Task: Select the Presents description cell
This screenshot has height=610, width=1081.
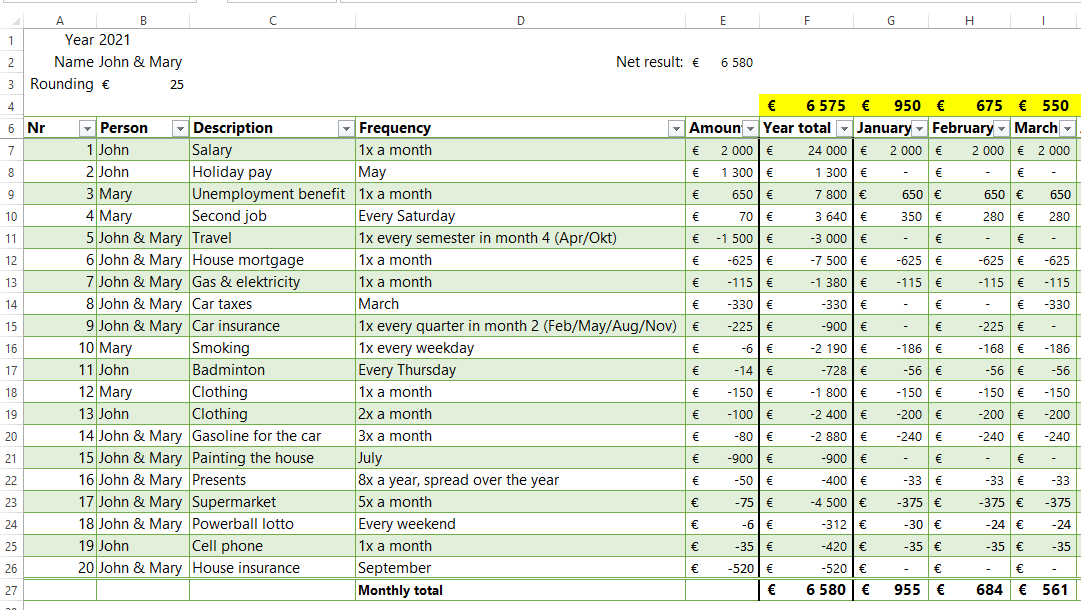Action: click(x=272, y=480)
